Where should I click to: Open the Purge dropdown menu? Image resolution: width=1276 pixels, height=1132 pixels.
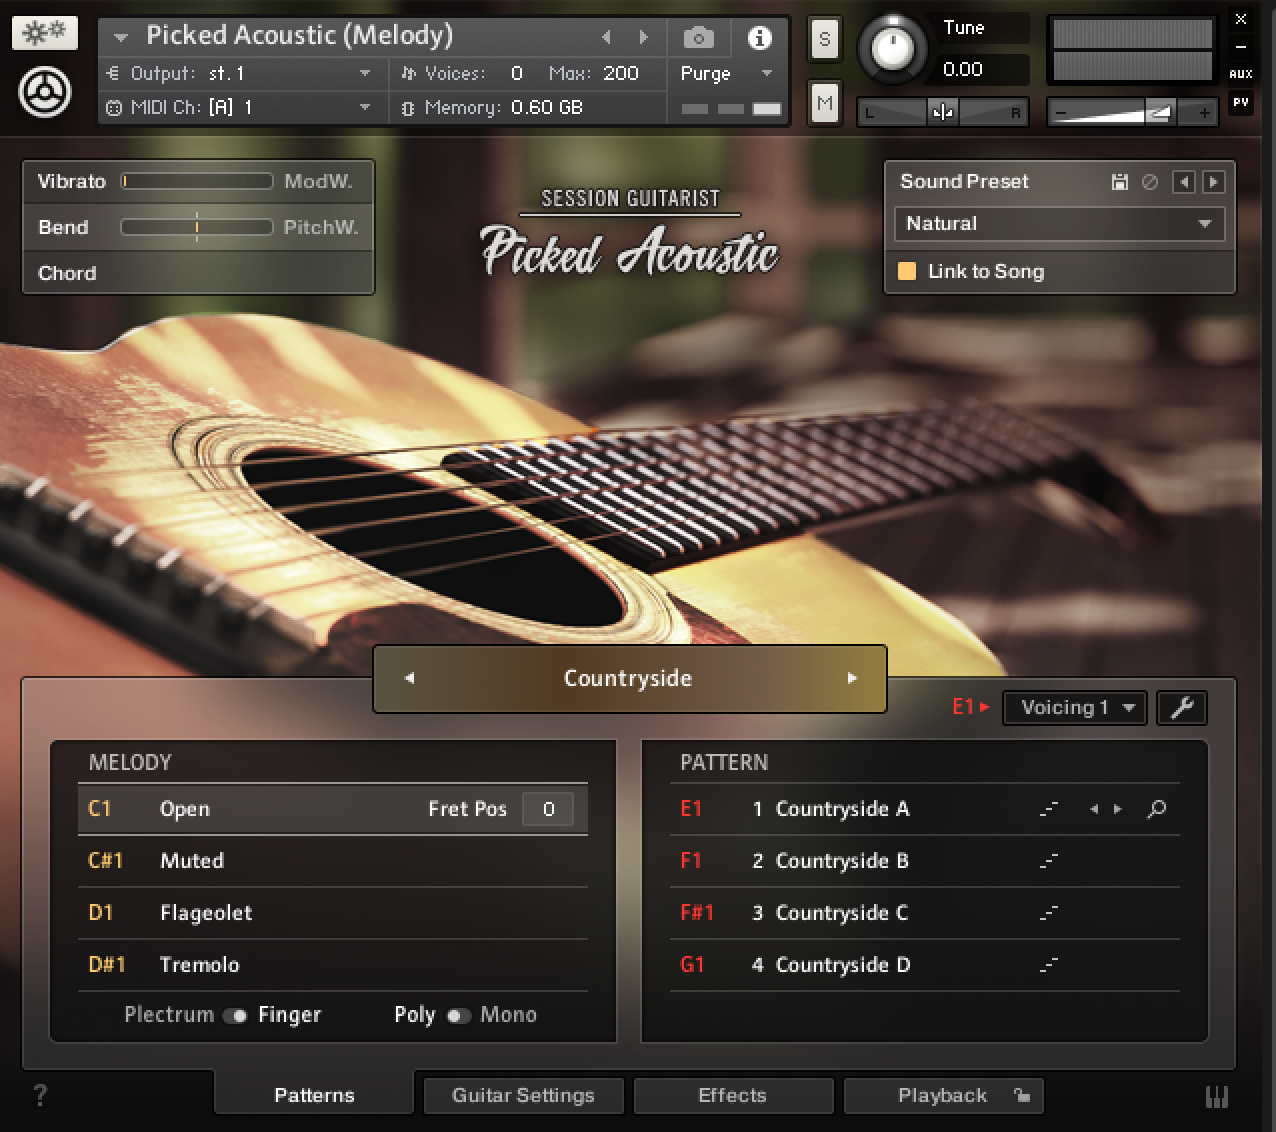727,73
